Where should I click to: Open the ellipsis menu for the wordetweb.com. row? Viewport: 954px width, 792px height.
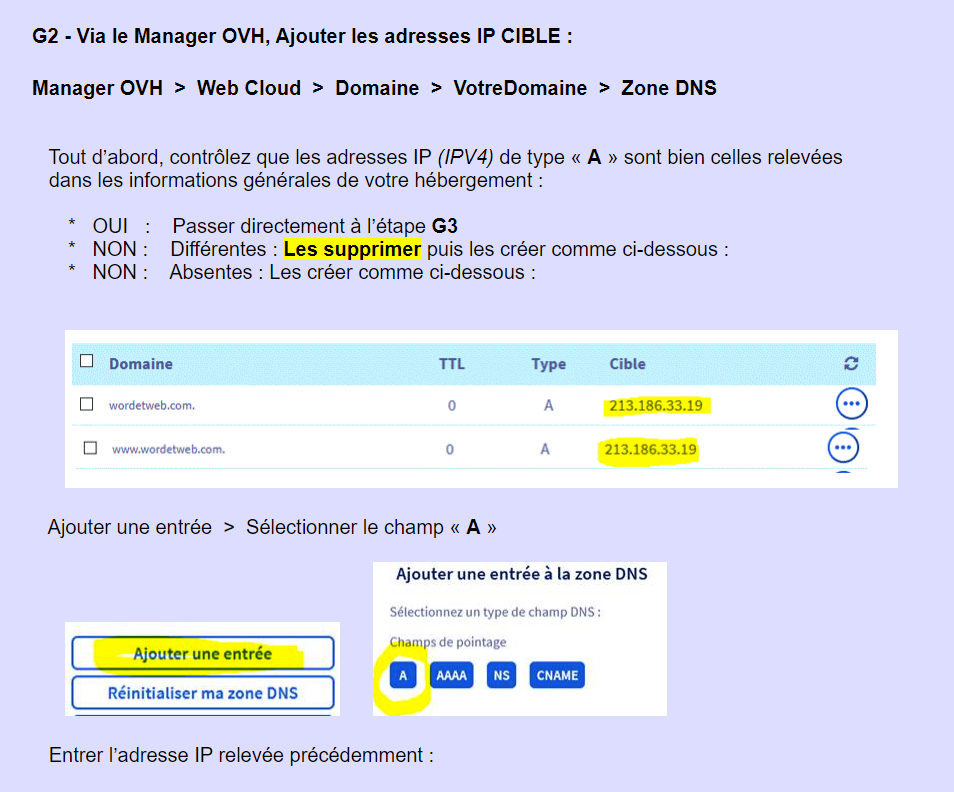[x=851, y=404]
